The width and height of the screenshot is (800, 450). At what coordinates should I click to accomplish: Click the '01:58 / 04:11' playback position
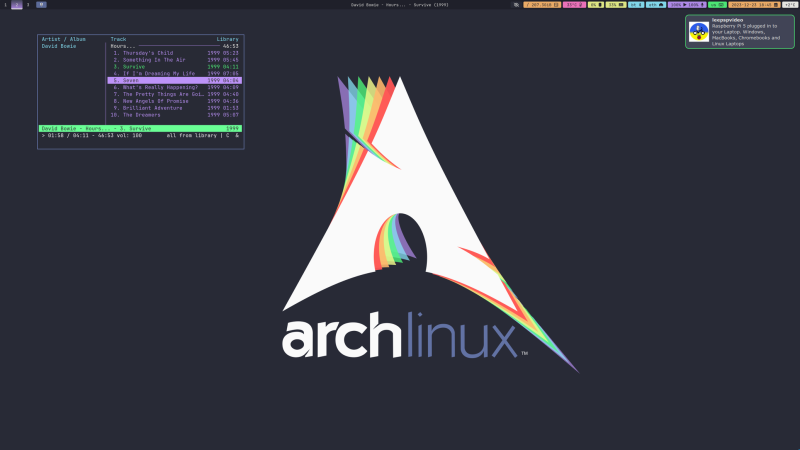pos(68,136)
